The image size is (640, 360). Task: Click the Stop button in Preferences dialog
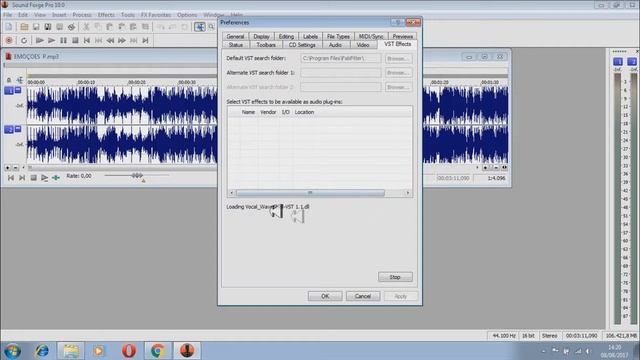tap(395, 277)
